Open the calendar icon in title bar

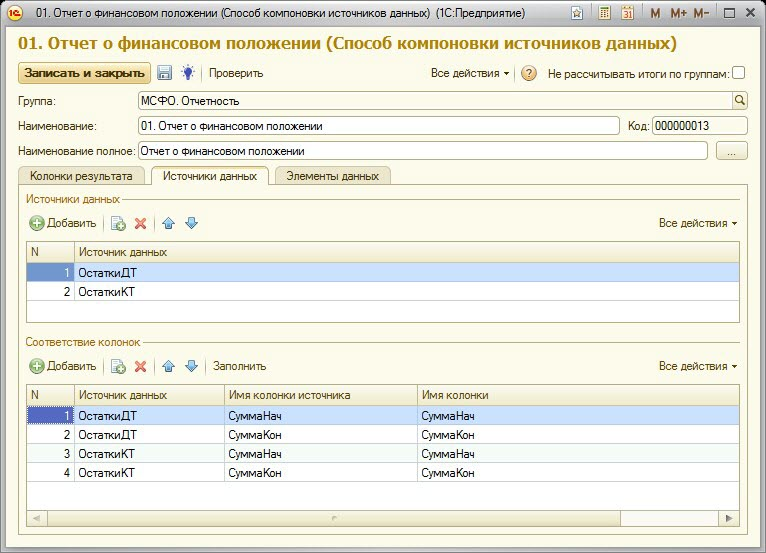pos(627,14)
